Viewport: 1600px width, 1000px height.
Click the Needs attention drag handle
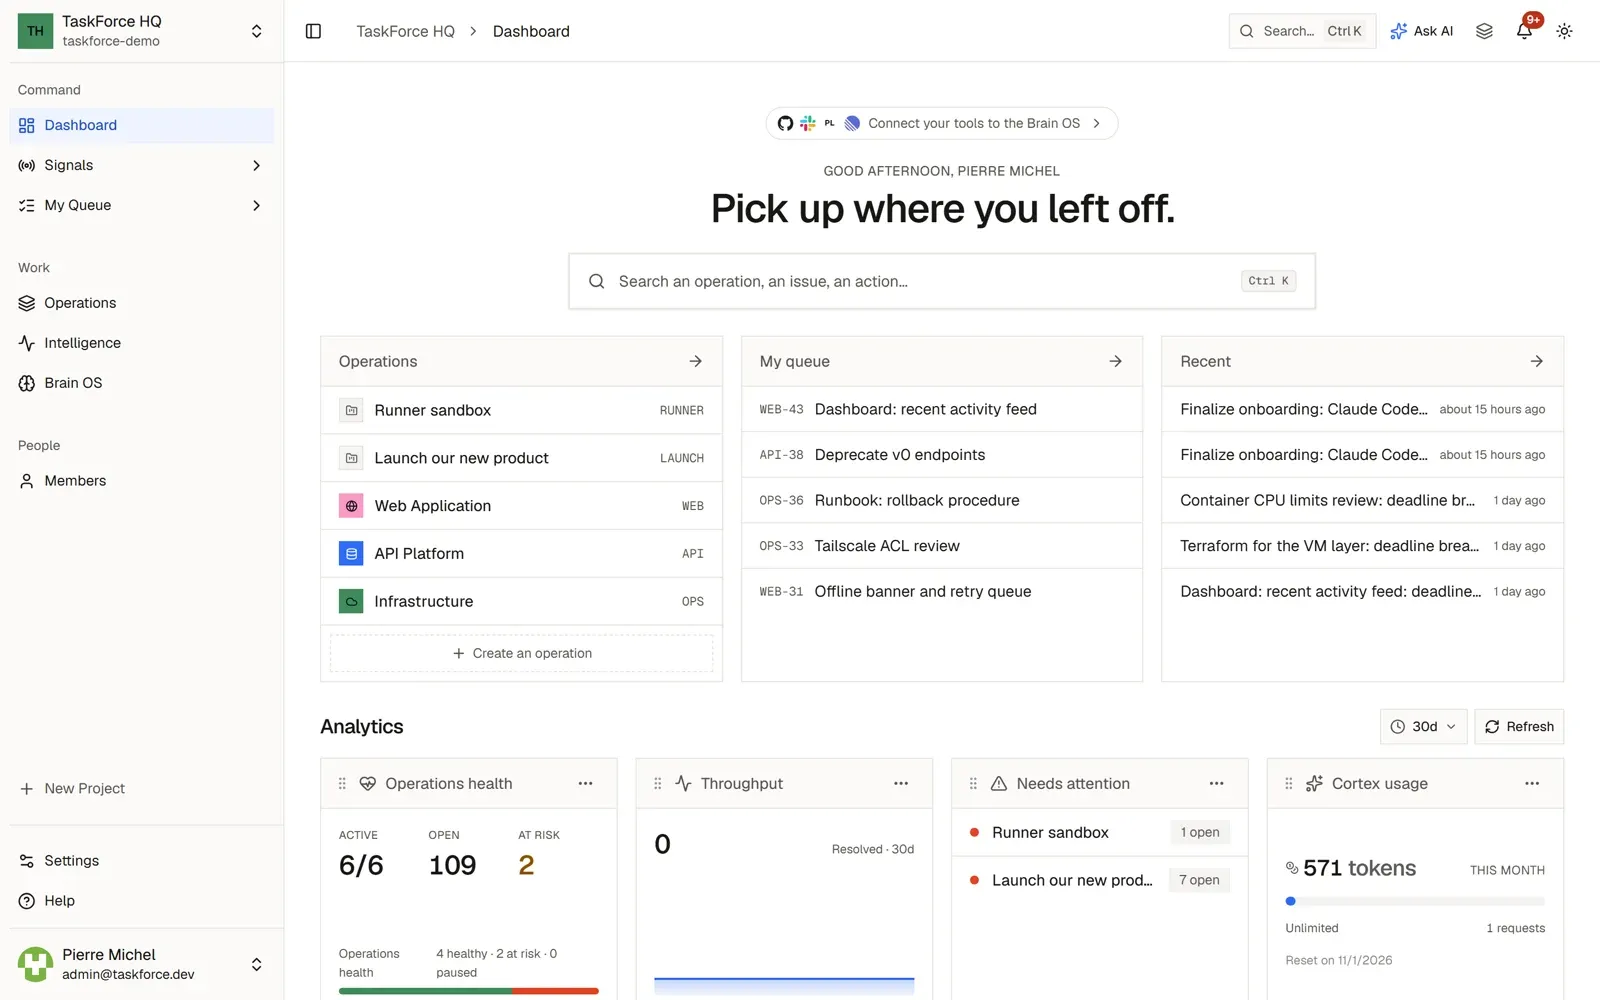point(973,783)
